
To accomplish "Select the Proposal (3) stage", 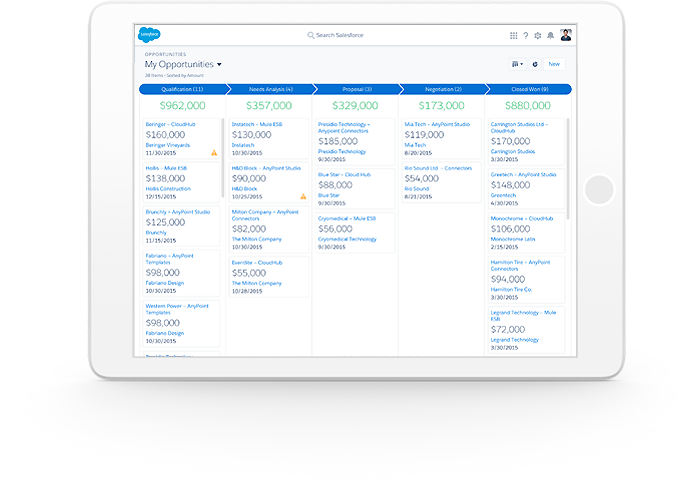I will pos(357,89).
